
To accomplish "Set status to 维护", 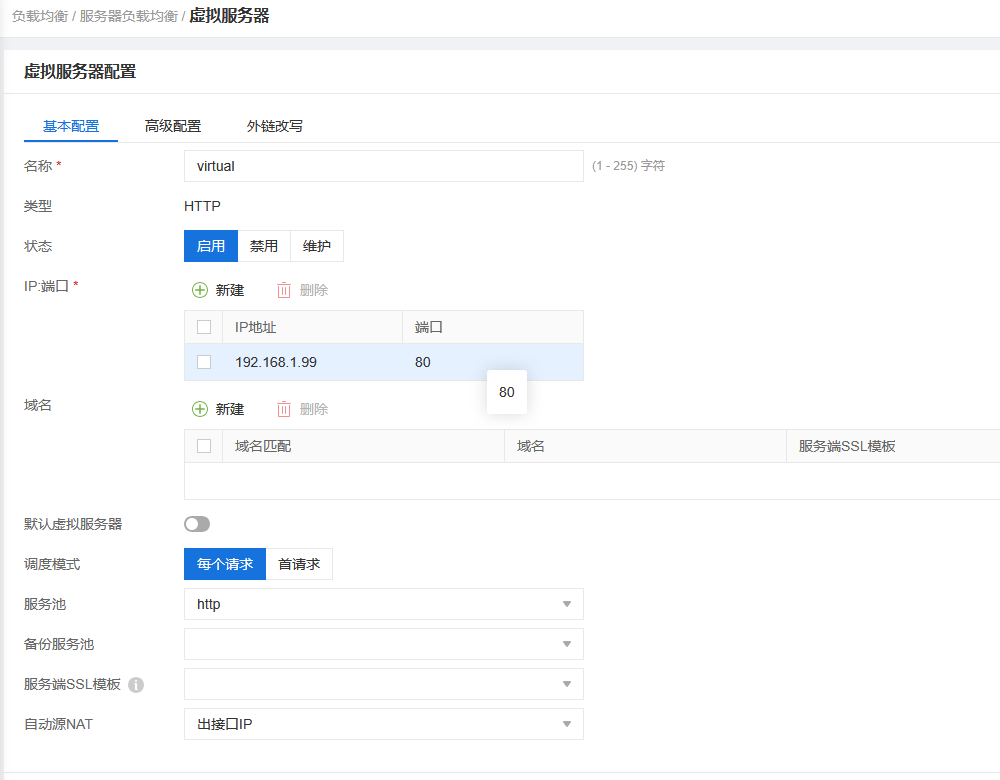I will coord(317,246).
